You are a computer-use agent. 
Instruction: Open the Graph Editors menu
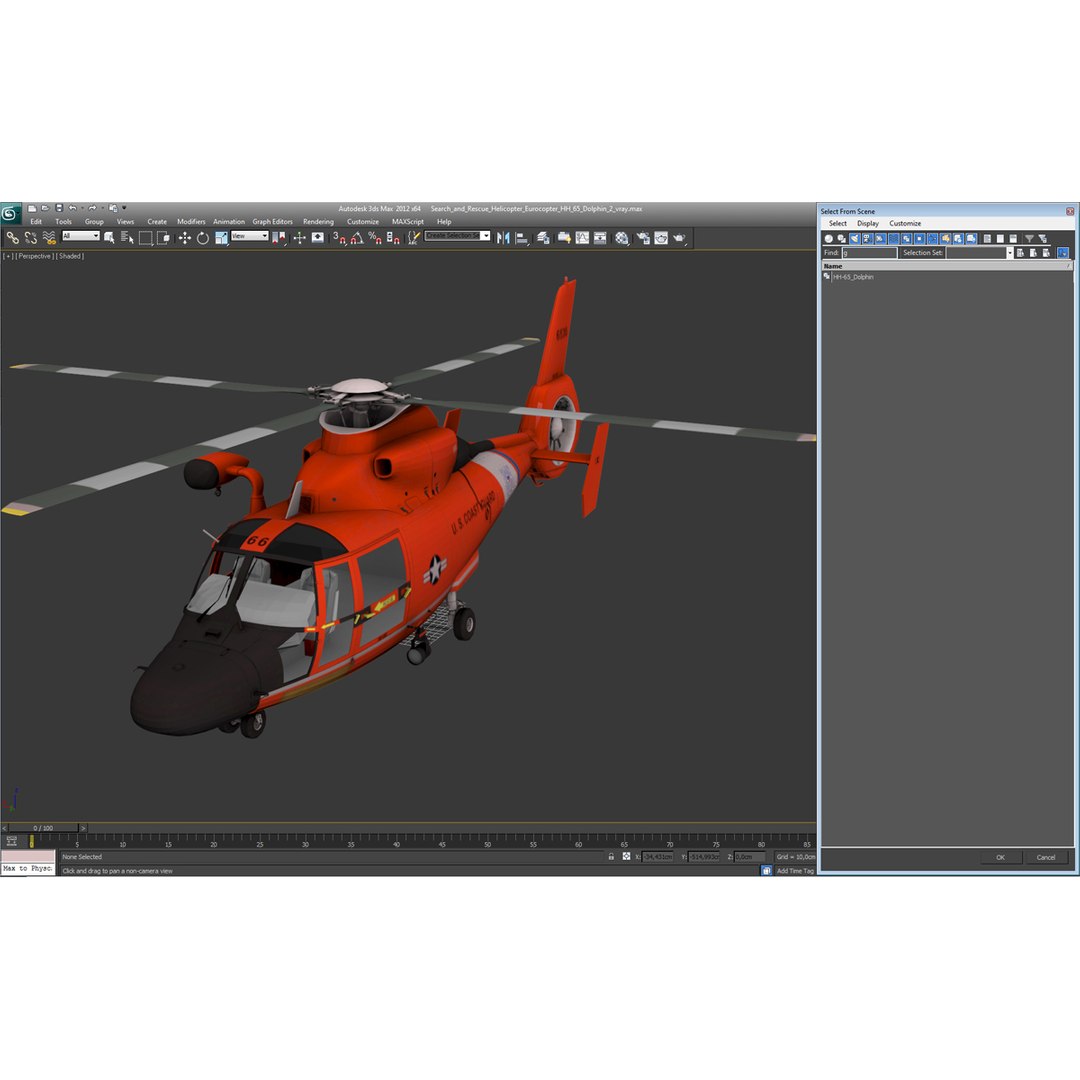click(272, 222)
